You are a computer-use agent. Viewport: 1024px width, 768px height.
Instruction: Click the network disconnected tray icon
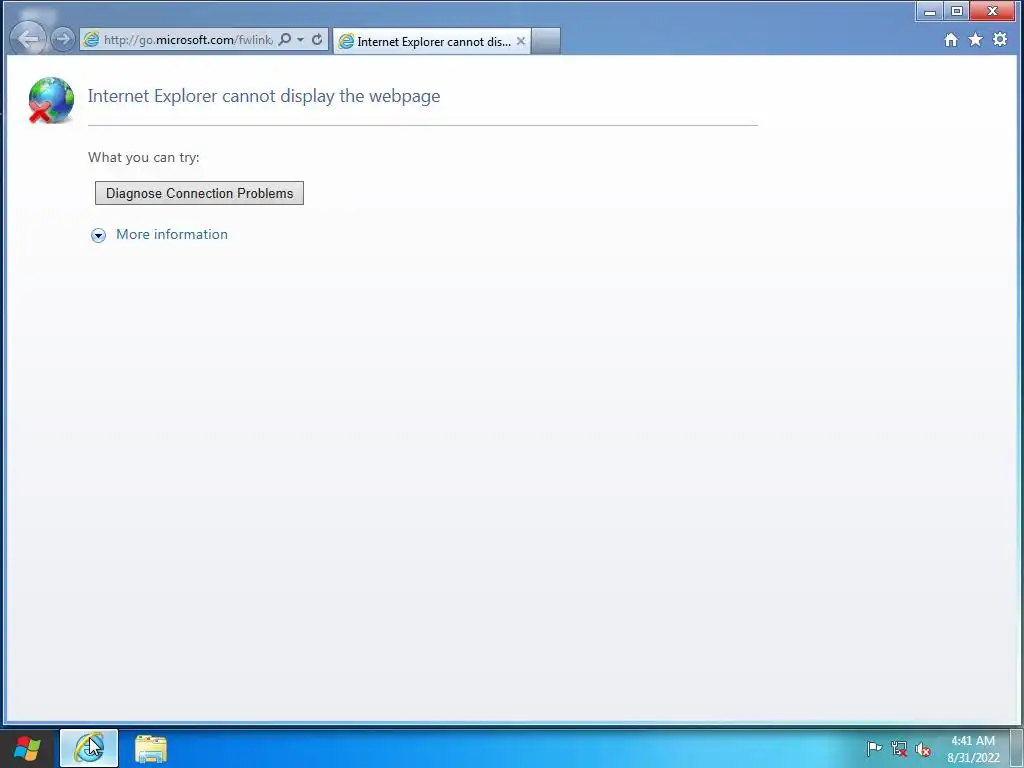(899, 749)
